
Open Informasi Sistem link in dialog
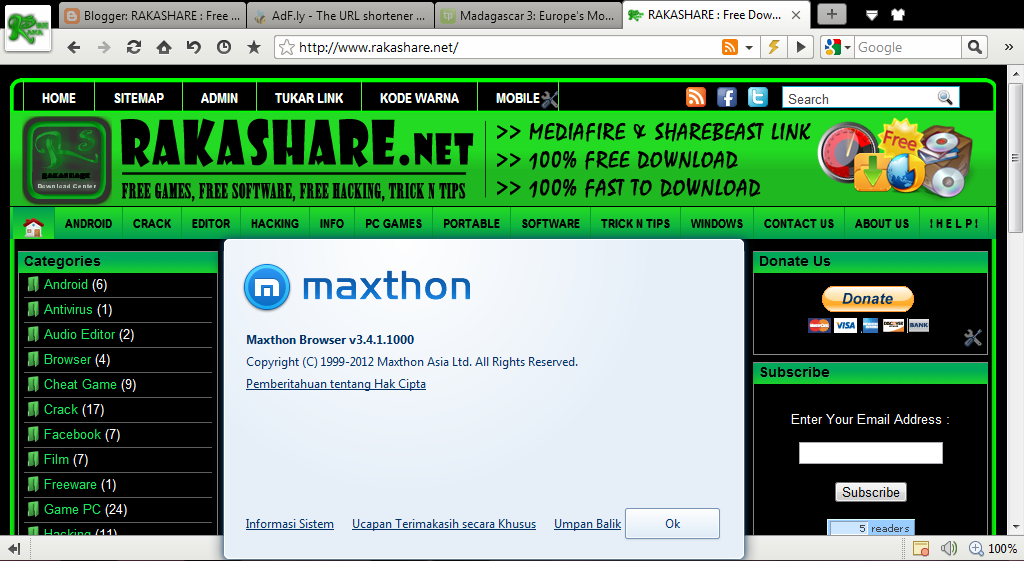[x=289, y=524]
